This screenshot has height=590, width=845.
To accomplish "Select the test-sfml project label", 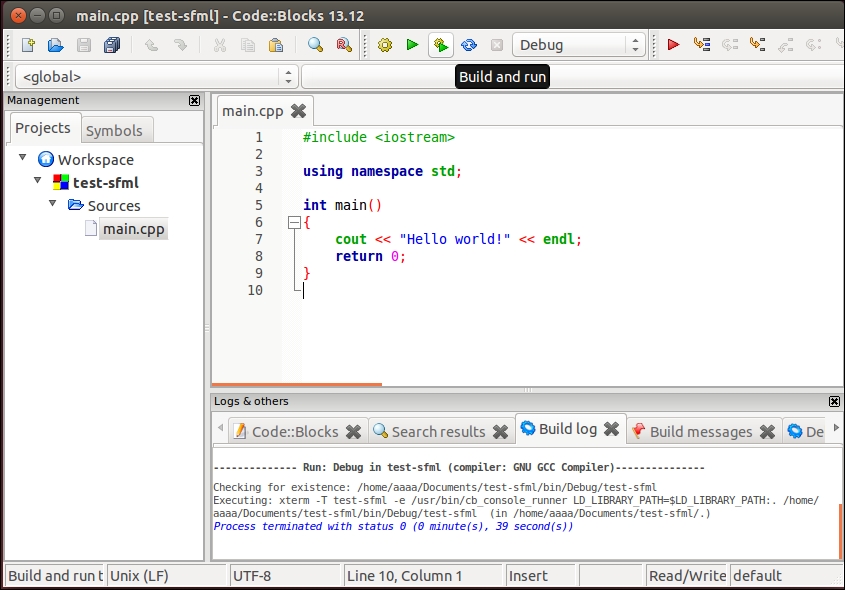I will point(106,183).
